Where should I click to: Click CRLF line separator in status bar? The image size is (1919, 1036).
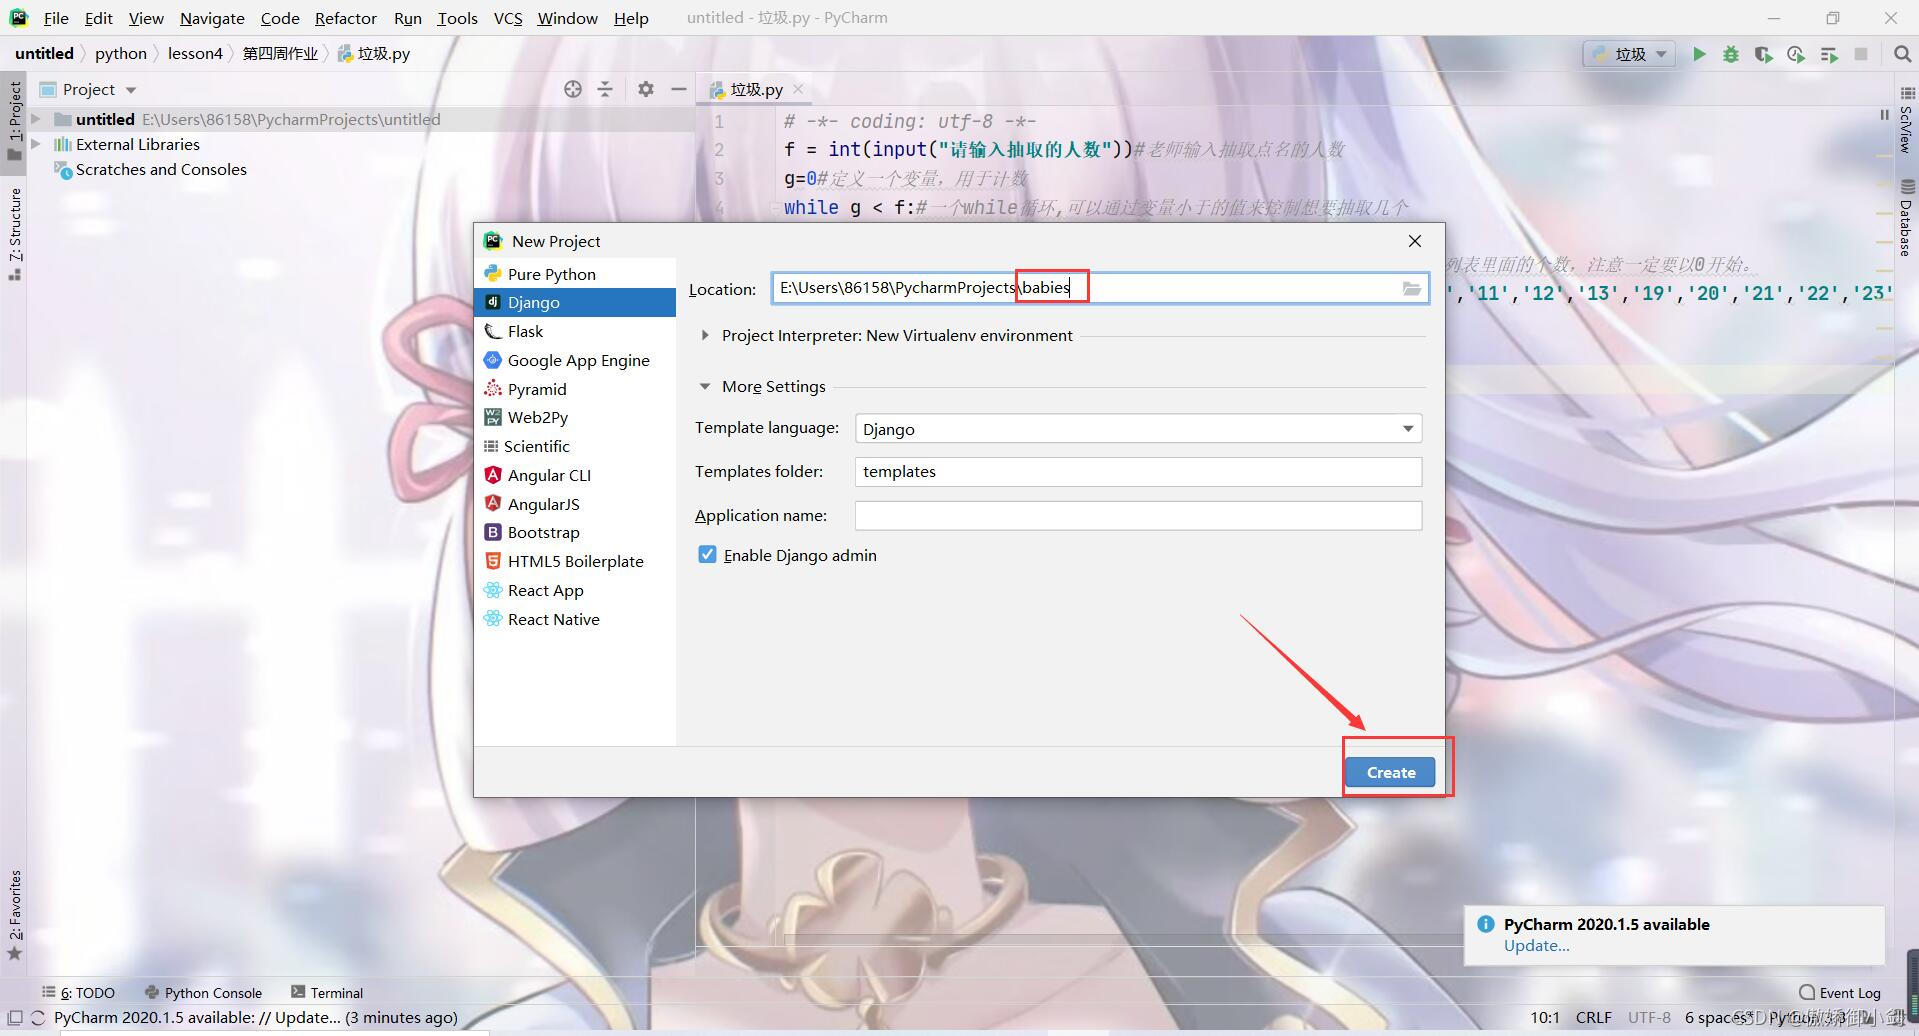tap(1593, 1017)
